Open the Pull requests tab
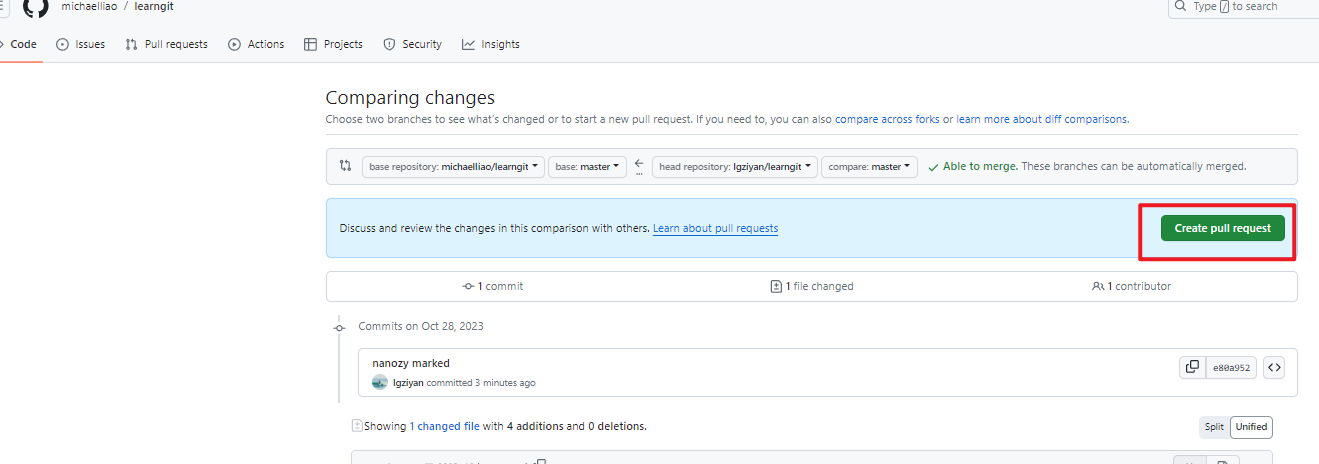Viewport: 1319px width, 464px height. [166, 44]
